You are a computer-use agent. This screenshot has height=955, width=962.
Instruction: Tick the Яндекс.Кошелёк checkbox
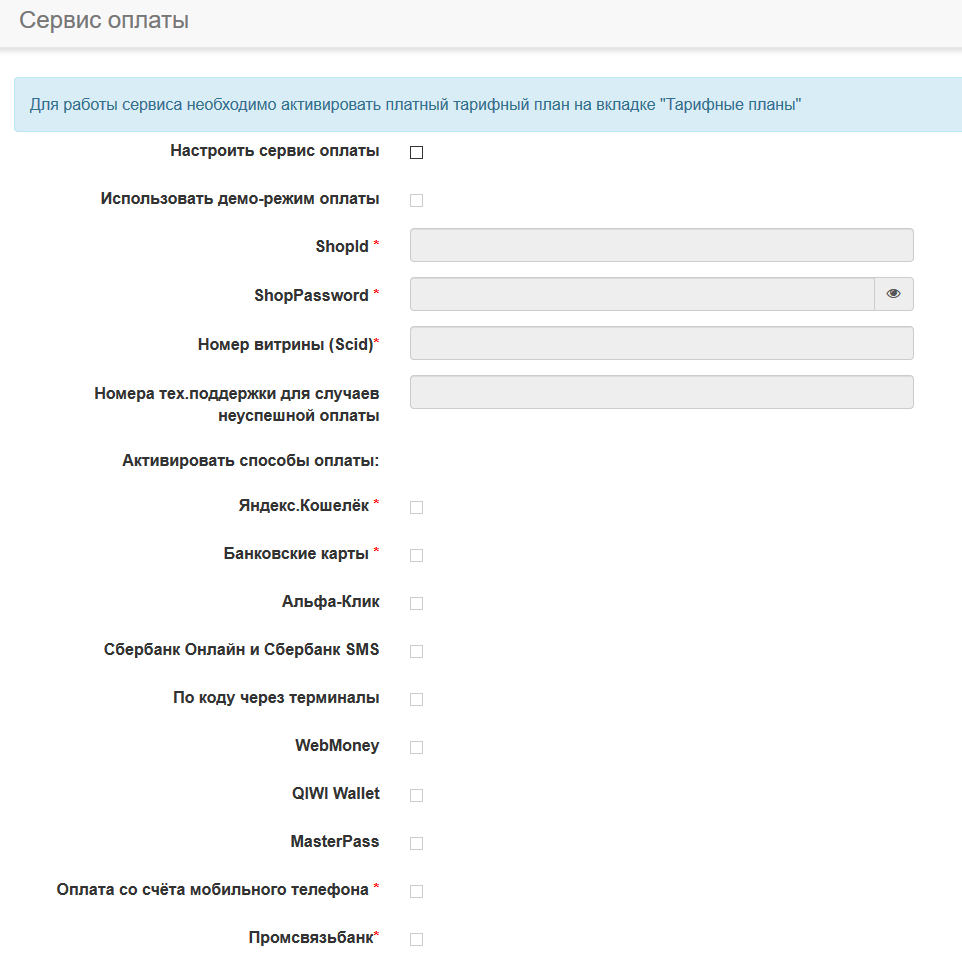click(x=417, y=507)
